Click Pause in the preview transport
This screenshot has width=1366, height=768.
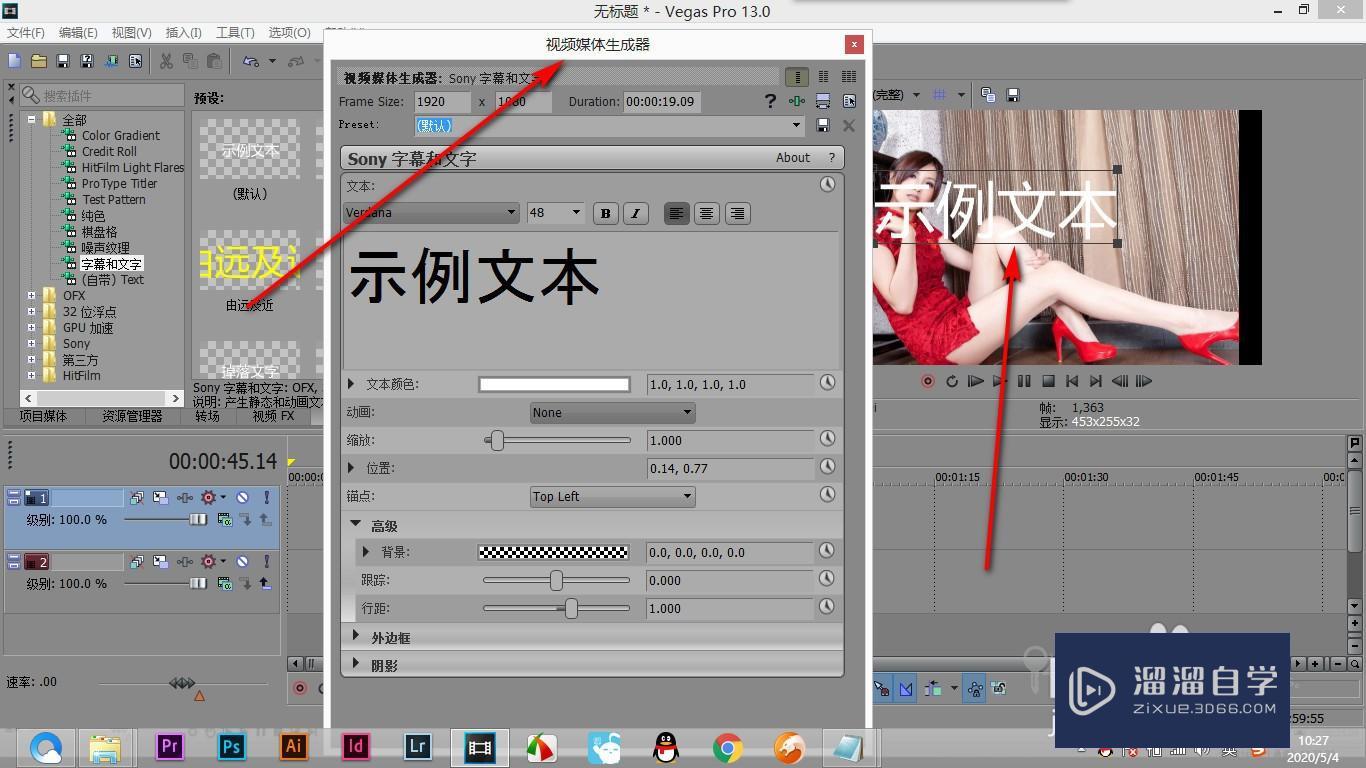(x=1023, y=381)
